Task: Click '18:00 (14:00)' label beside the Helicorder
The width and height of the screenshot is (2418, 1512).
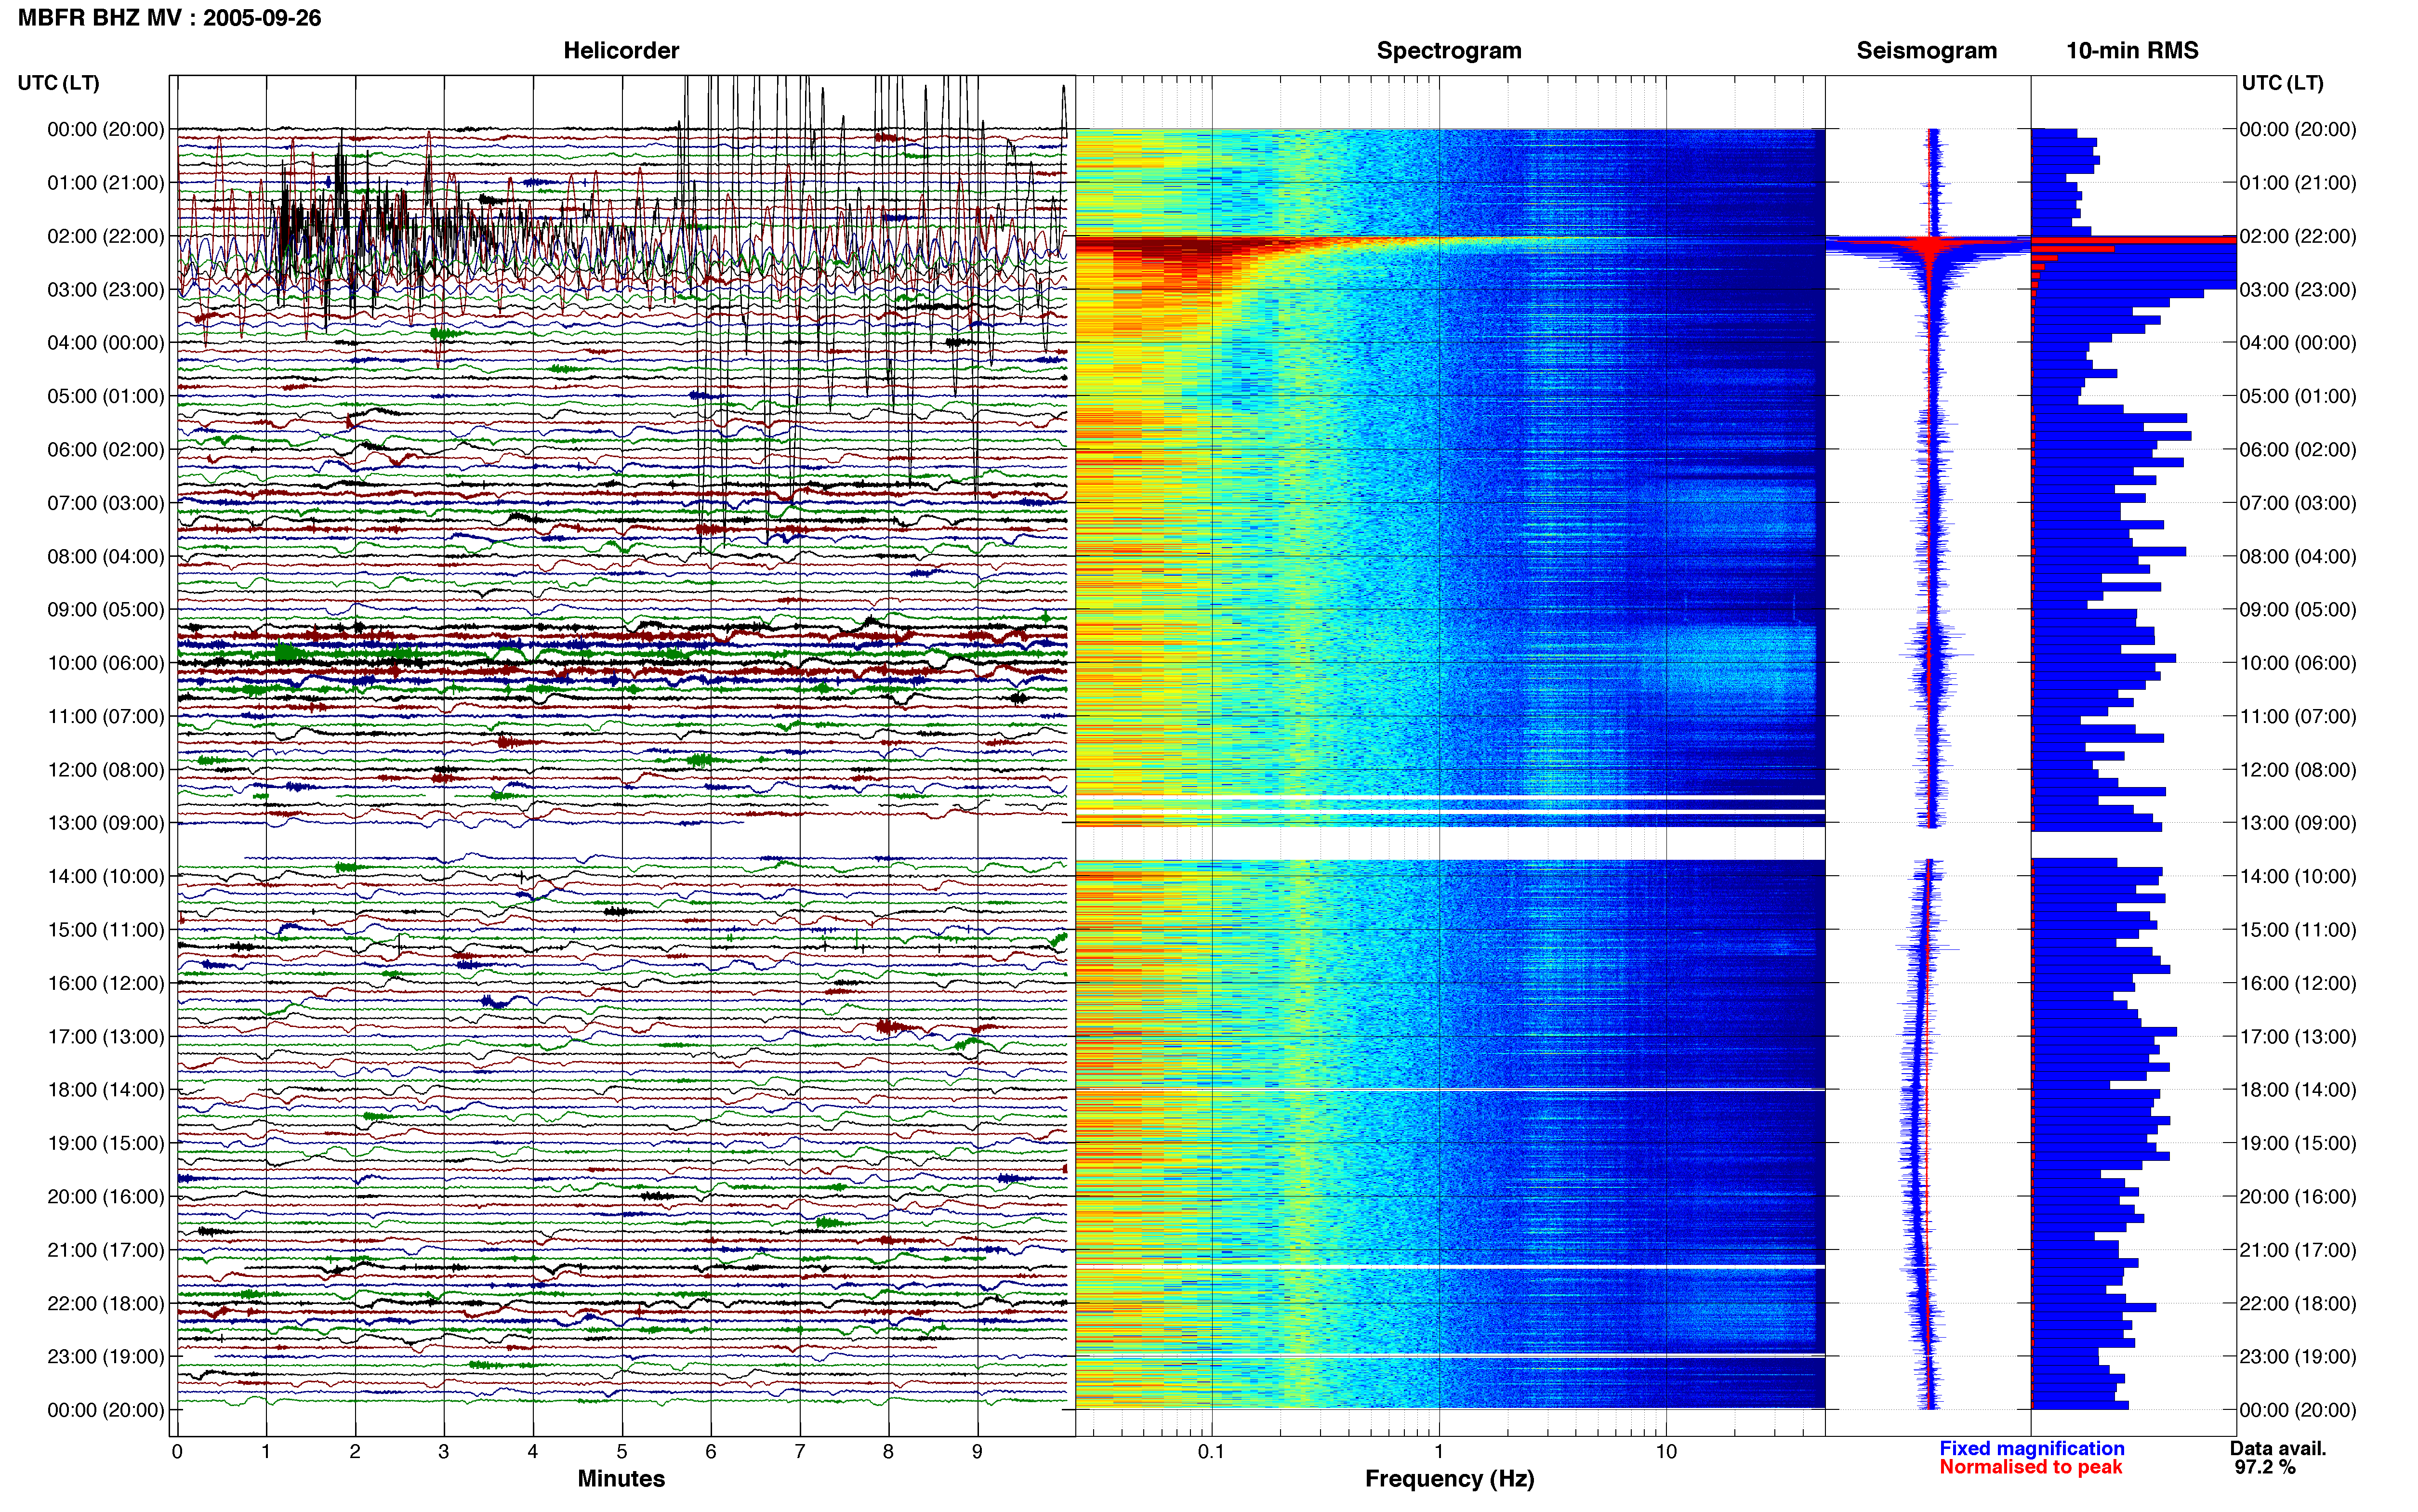Action: tap(106, 1090)
